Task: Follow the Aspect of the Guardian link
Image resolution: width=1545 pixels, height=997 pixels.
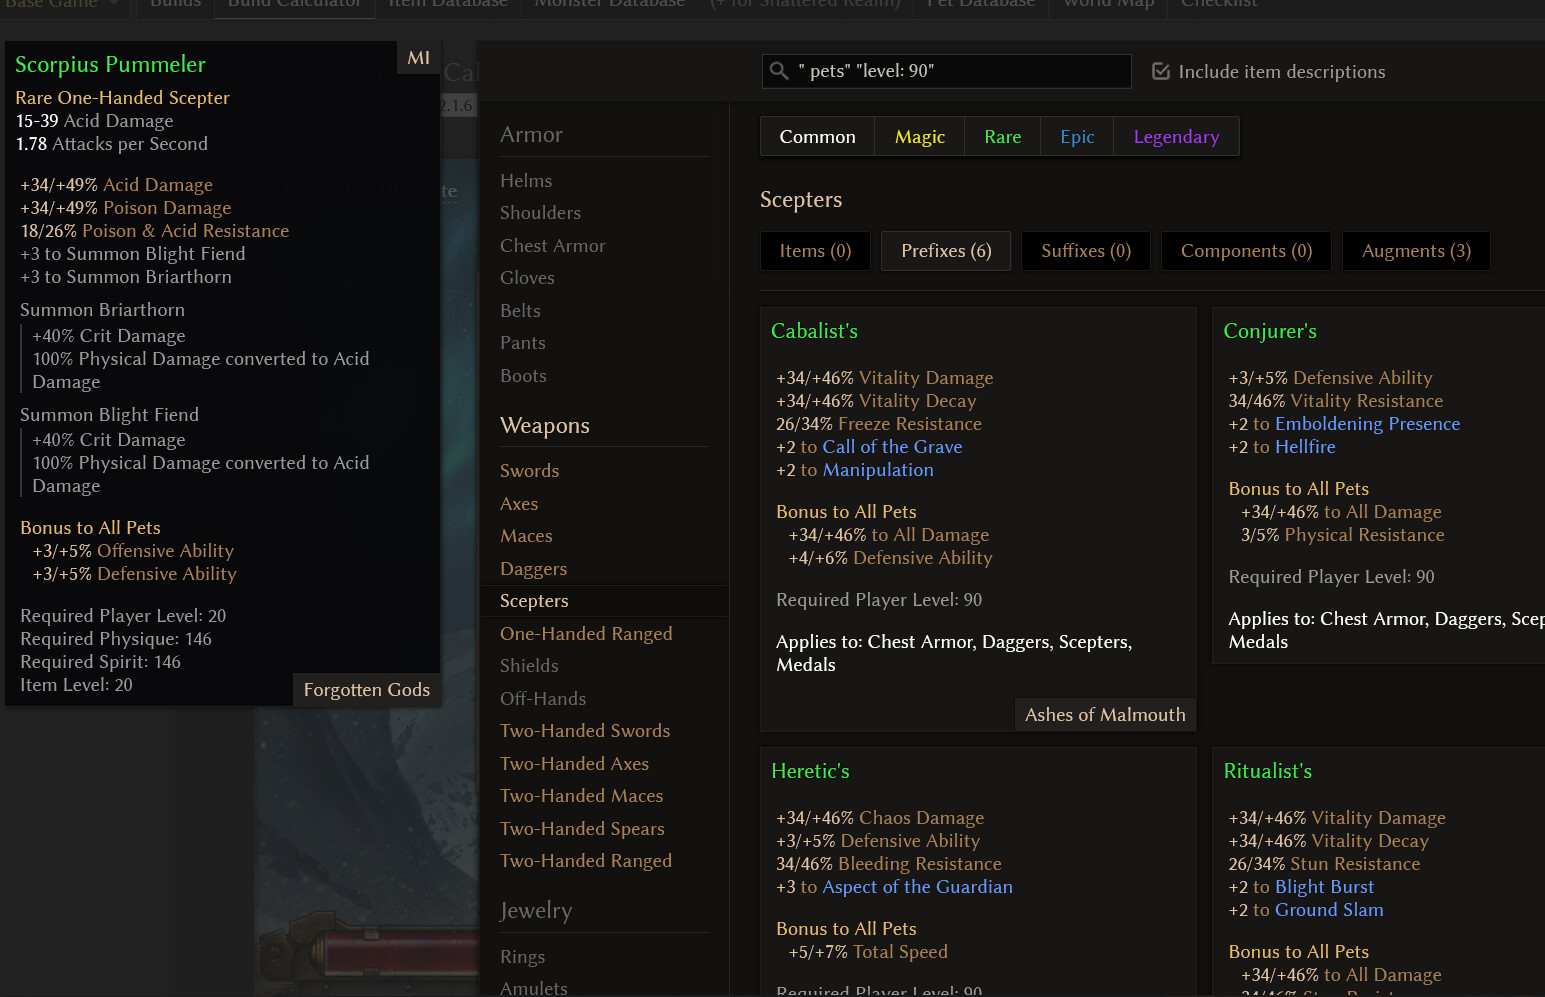Action: pos(917,887)
